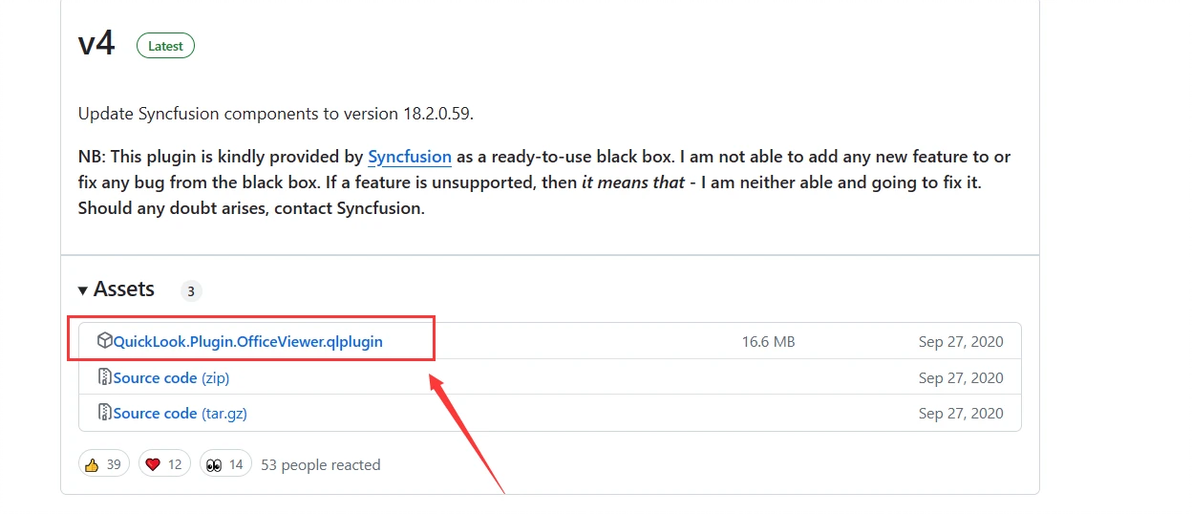Click the date on the qlplugin row
Screen dimensions: 1192x514
tap(960, 341)
